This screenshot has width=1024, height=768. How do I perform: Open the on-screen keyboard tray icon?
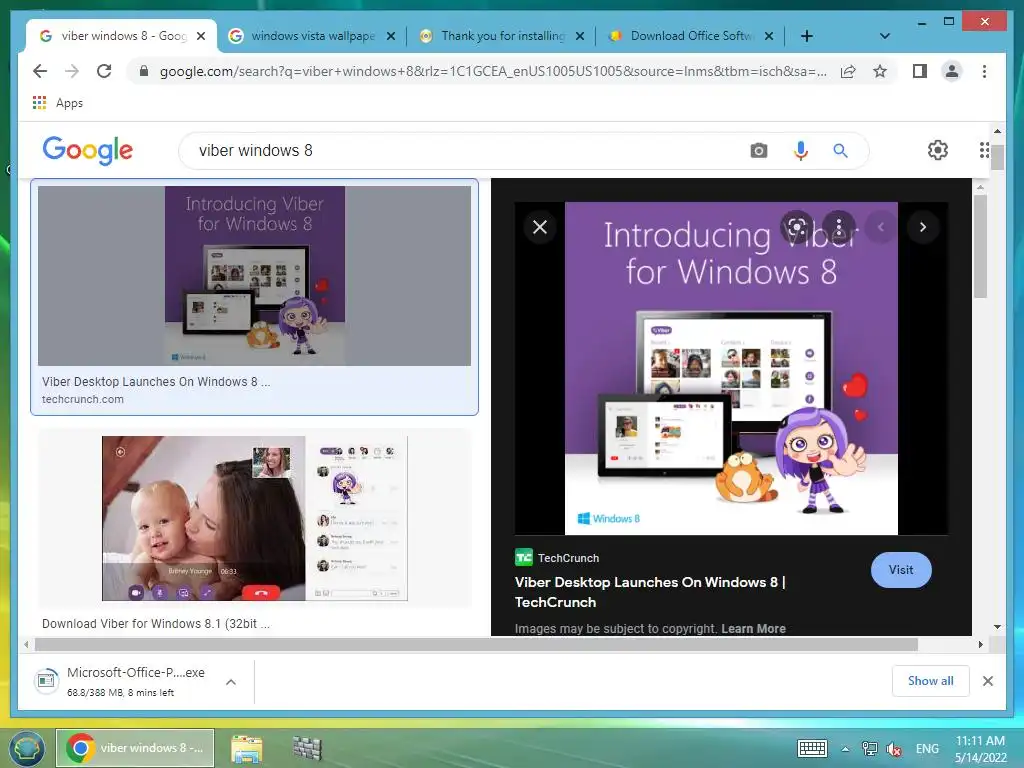pos(812,748)
